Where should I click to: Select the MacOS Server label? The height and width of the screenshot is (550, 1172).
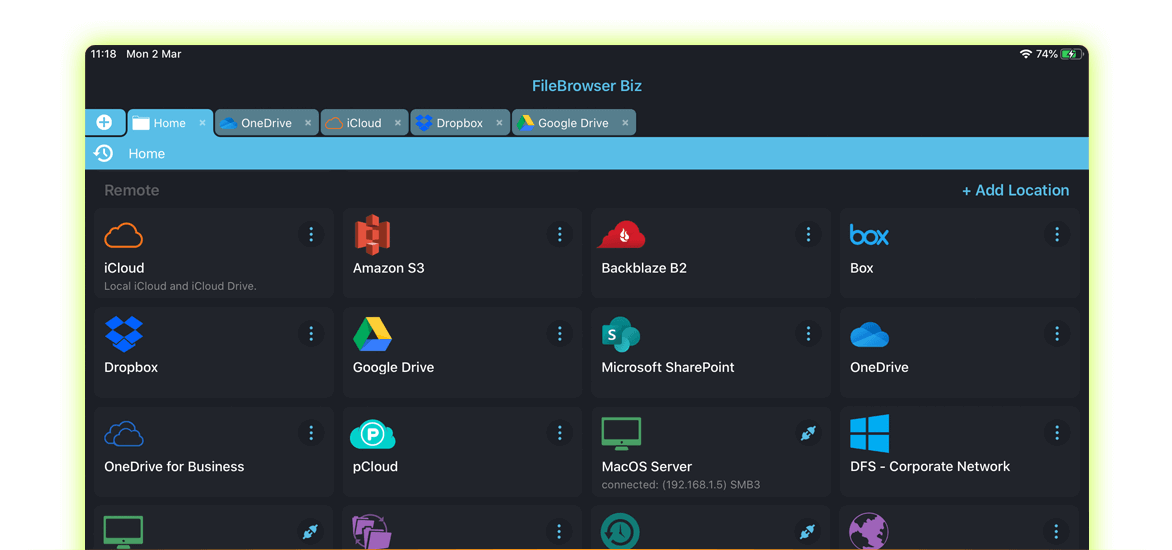[x=647, y=467]
